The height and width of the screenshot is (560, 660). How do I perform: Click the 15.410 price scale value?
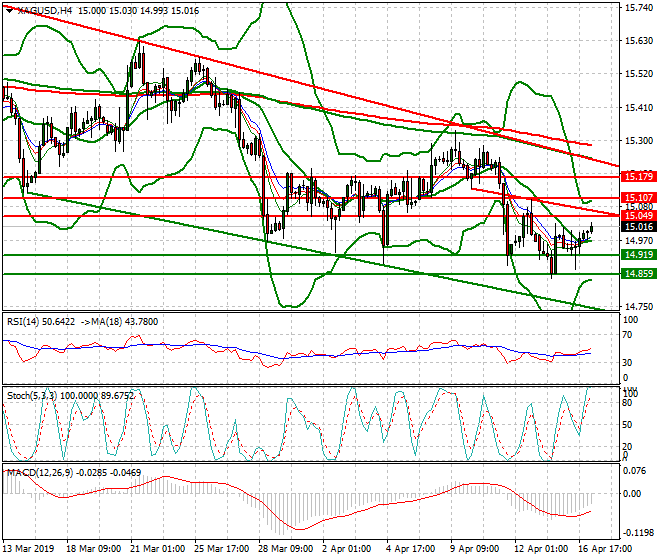[x=639, y=108]
